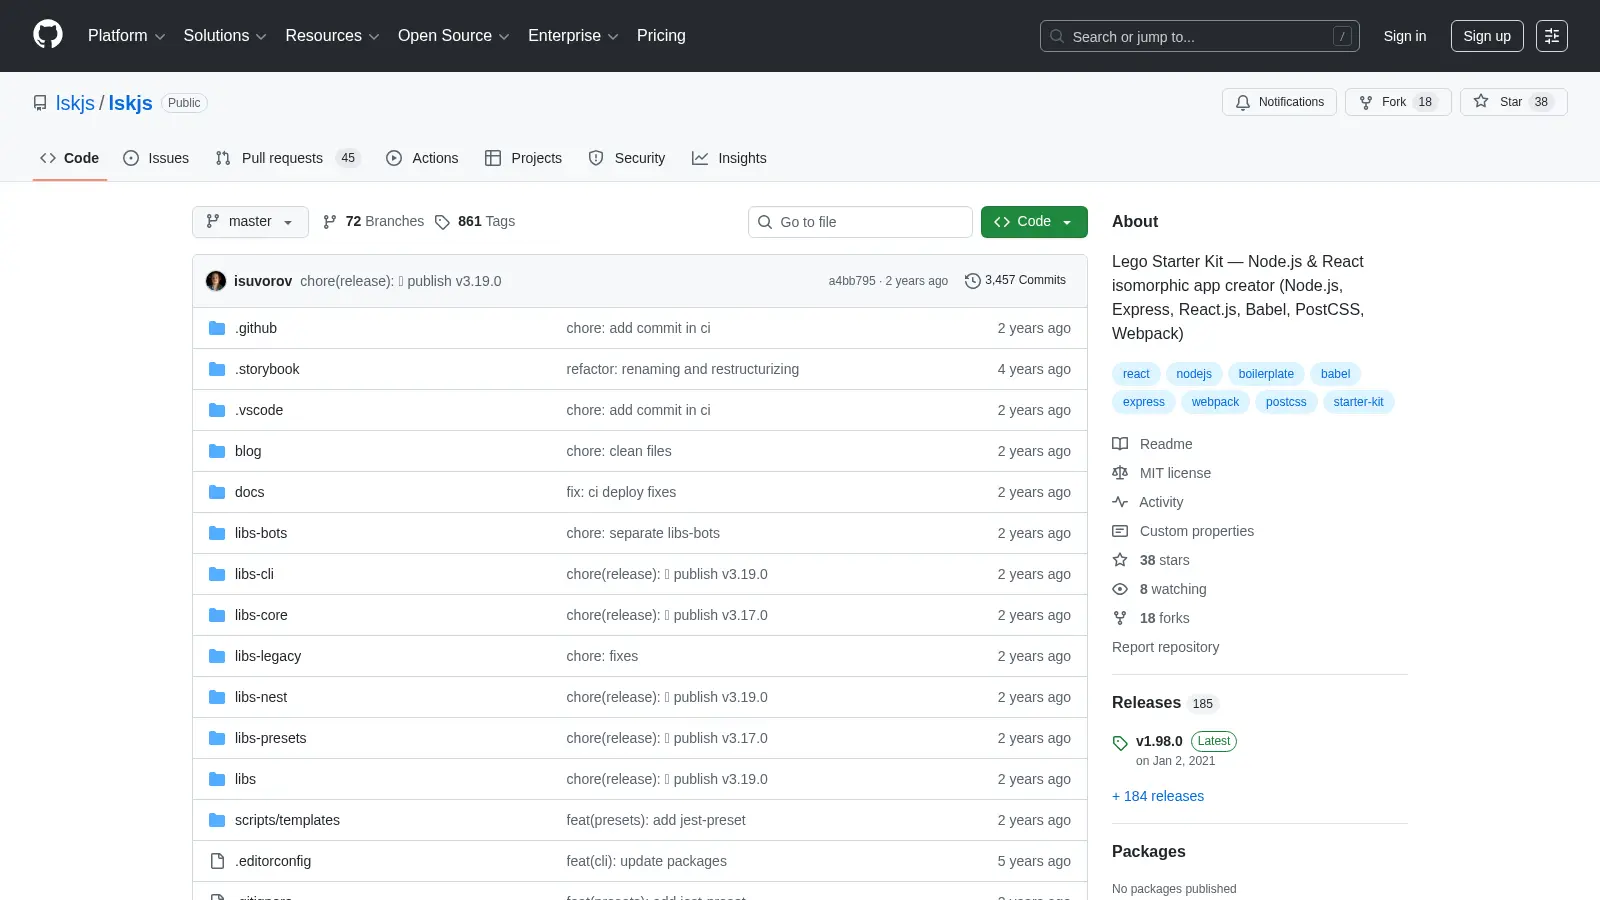Click the .github folder icon

pyautogui.click(x=217, y=328)
